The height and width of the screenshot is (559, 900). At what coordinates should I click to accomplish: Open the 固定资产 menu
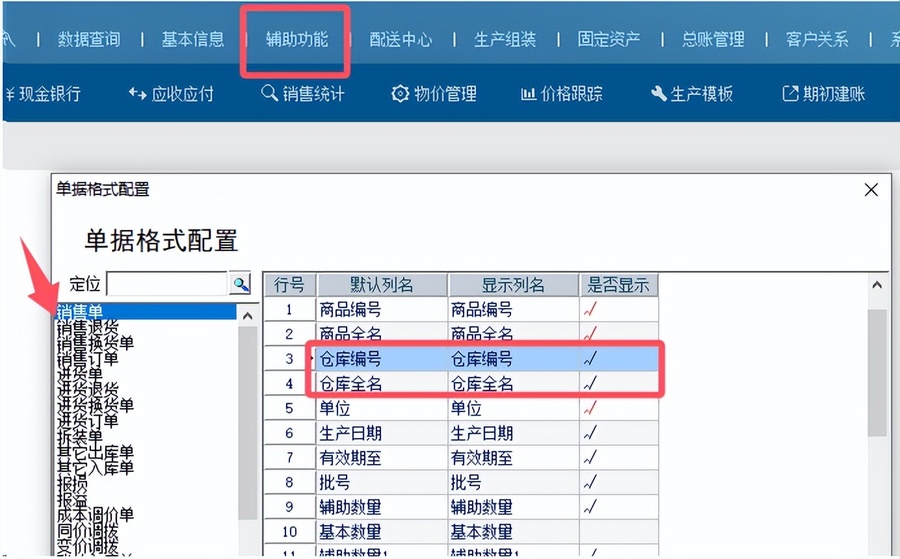[608, 39]
